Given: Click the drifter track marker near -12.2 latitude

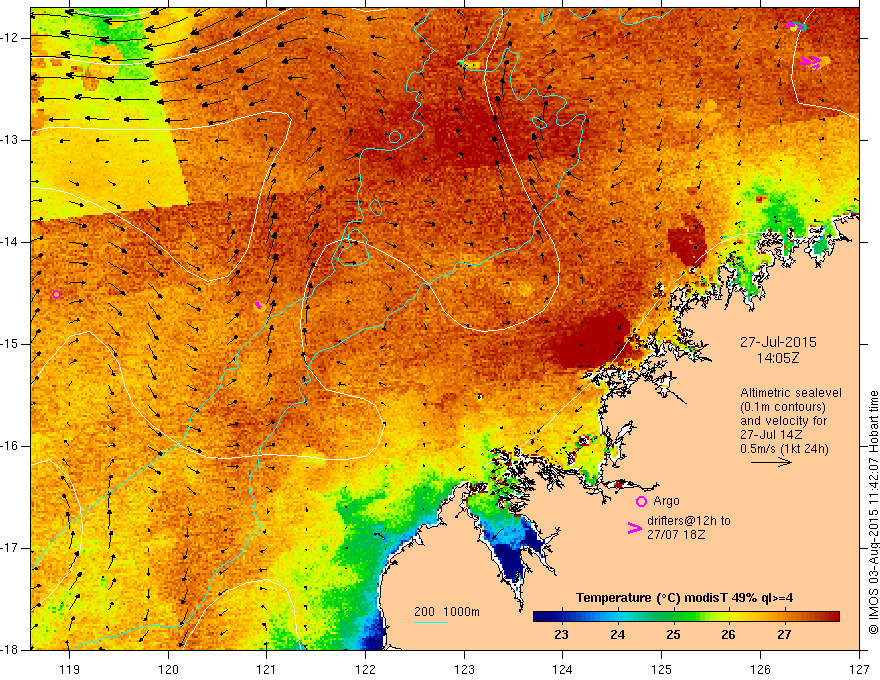Looking at the screenshot, I should (x=813, y=62).
